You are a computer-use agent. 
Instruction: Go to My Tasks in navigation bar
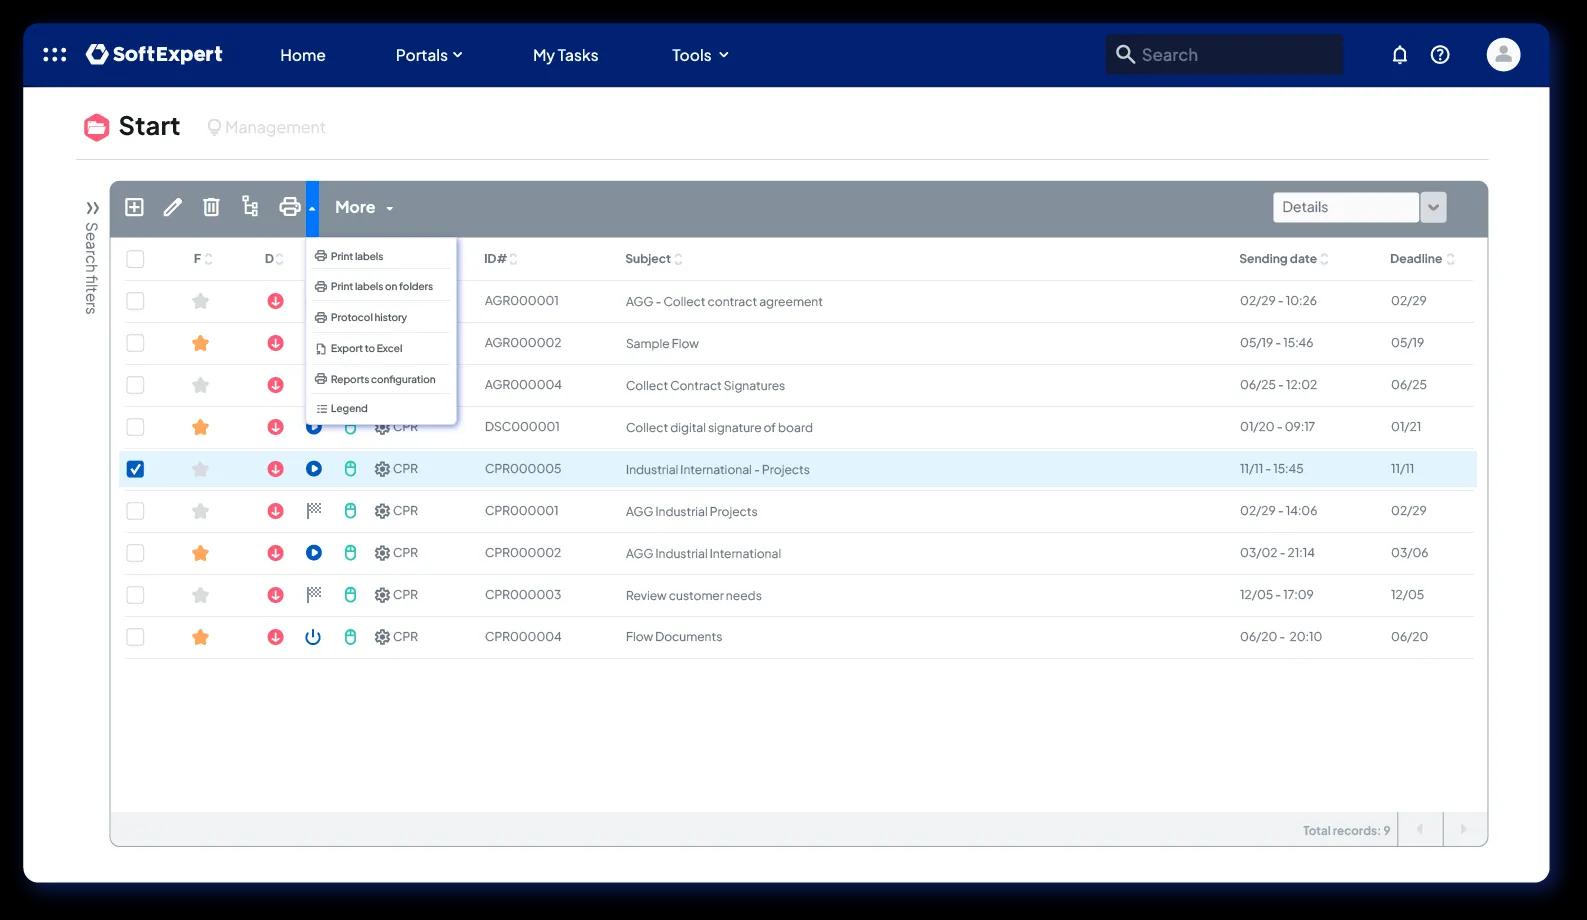click(565, 55)
